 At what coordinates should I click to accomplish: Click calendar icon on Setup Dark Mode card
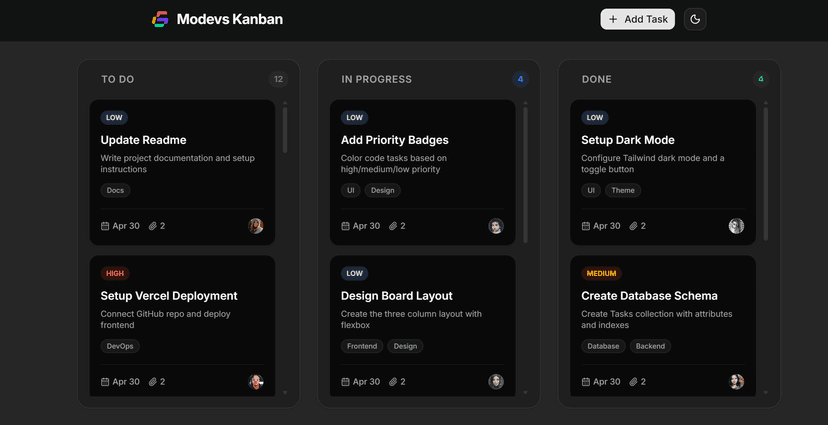point(586,226)
